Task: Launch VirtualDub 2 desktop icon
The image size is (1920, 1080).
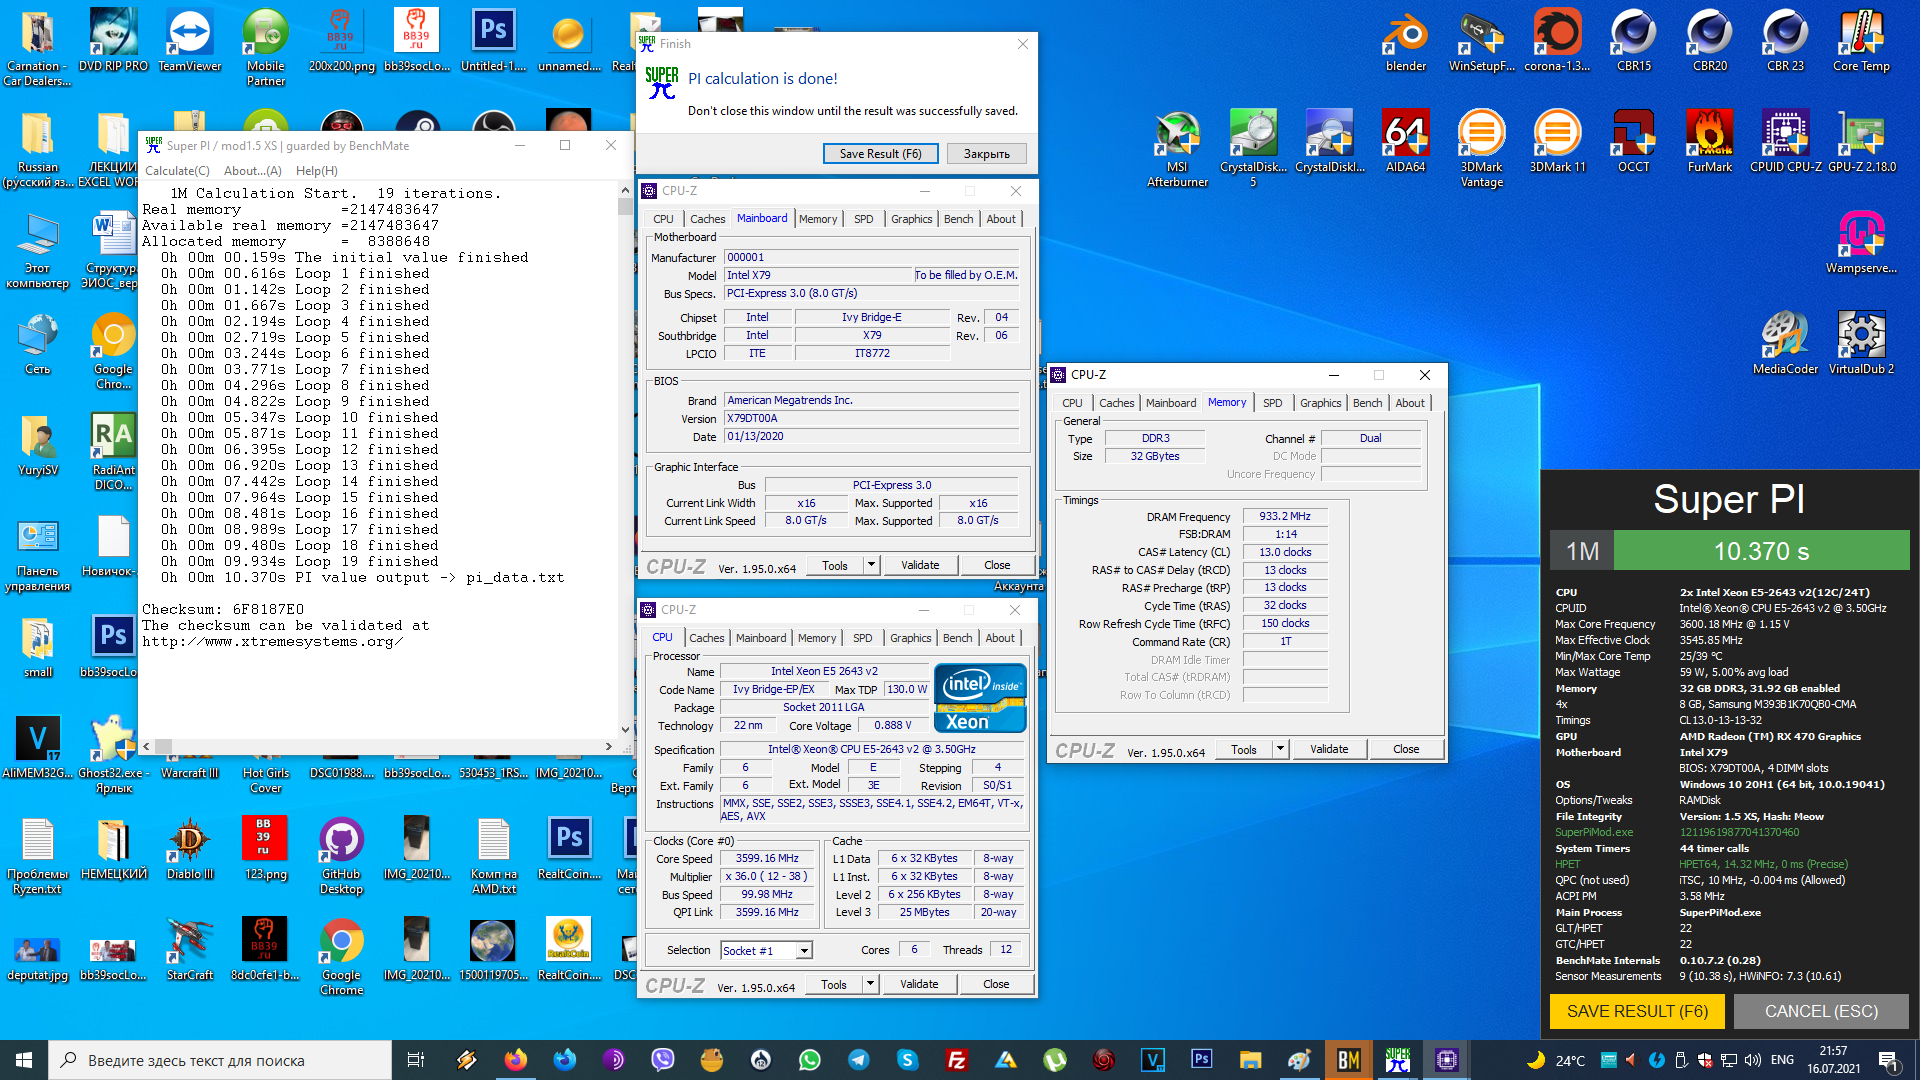Action: tap(1861, 343)
